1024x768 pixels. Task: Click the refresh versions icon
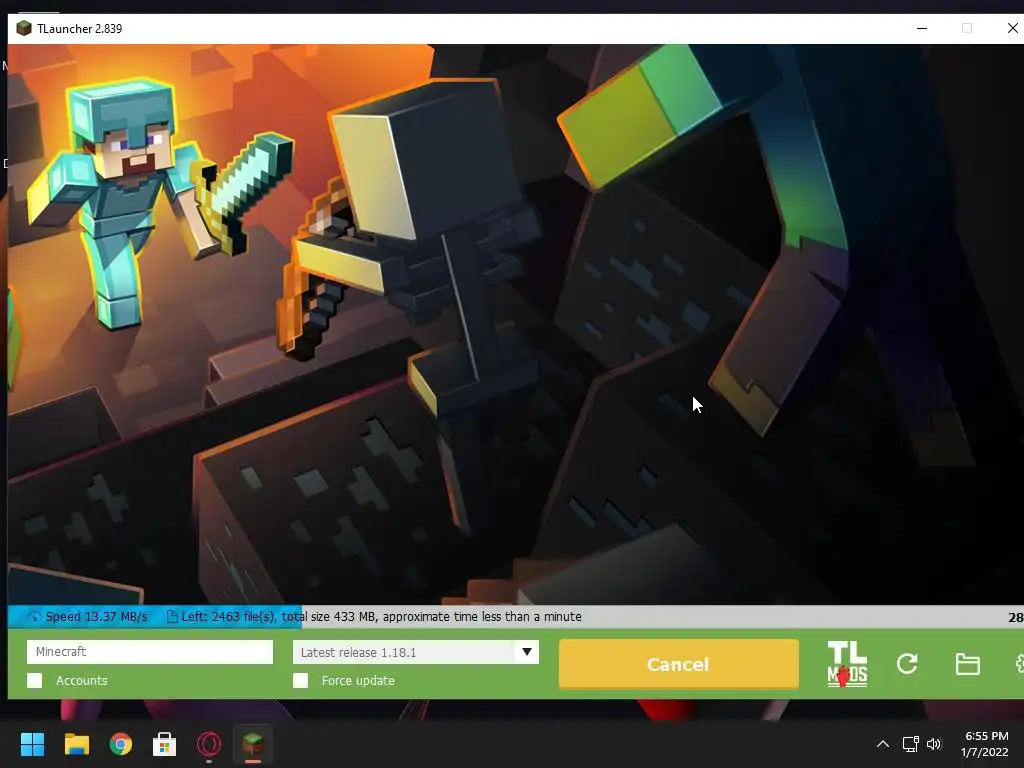tap(907, 664)
